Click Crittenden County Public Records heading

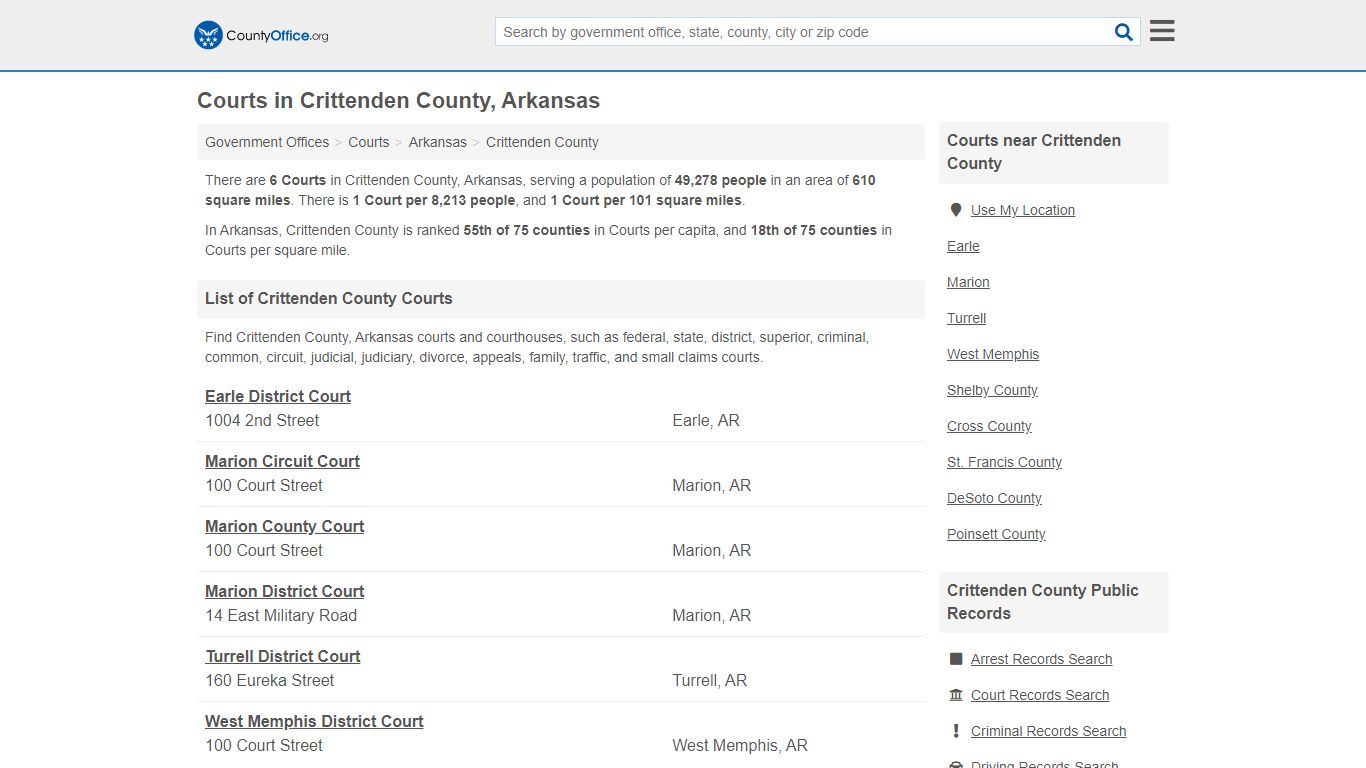pos(1043,602)
